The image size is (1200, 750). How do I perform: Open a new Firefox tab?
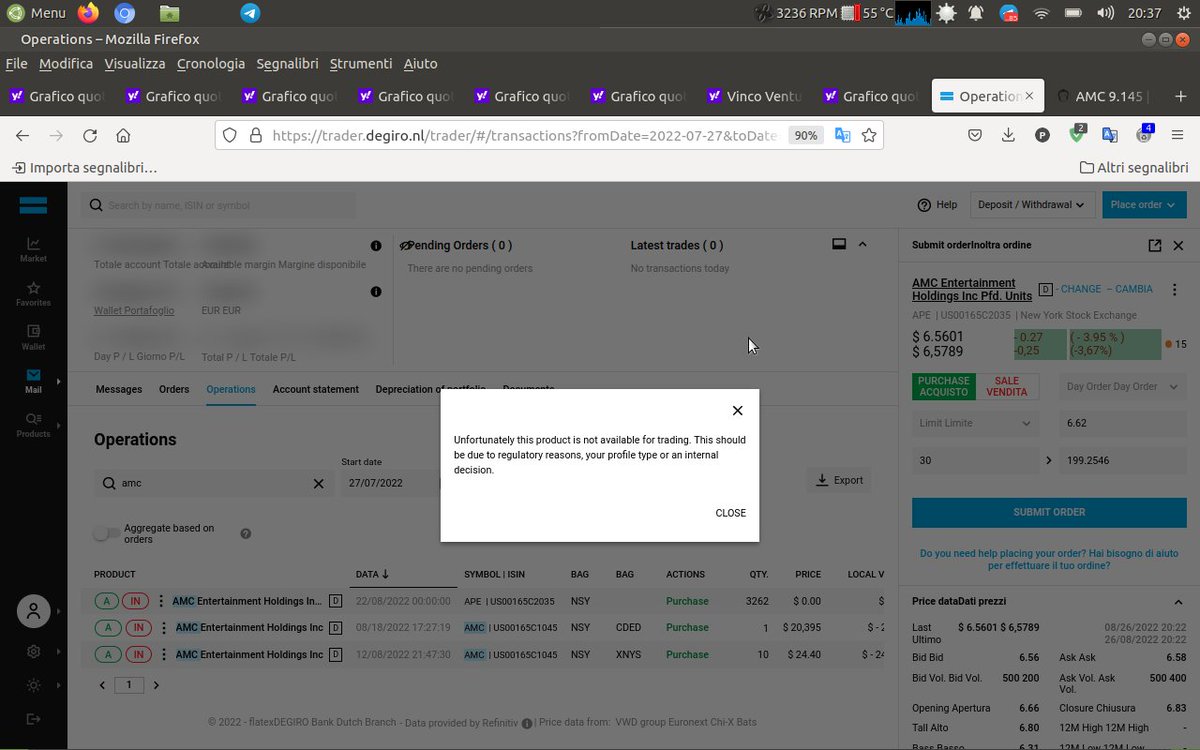click(1181, 96)
